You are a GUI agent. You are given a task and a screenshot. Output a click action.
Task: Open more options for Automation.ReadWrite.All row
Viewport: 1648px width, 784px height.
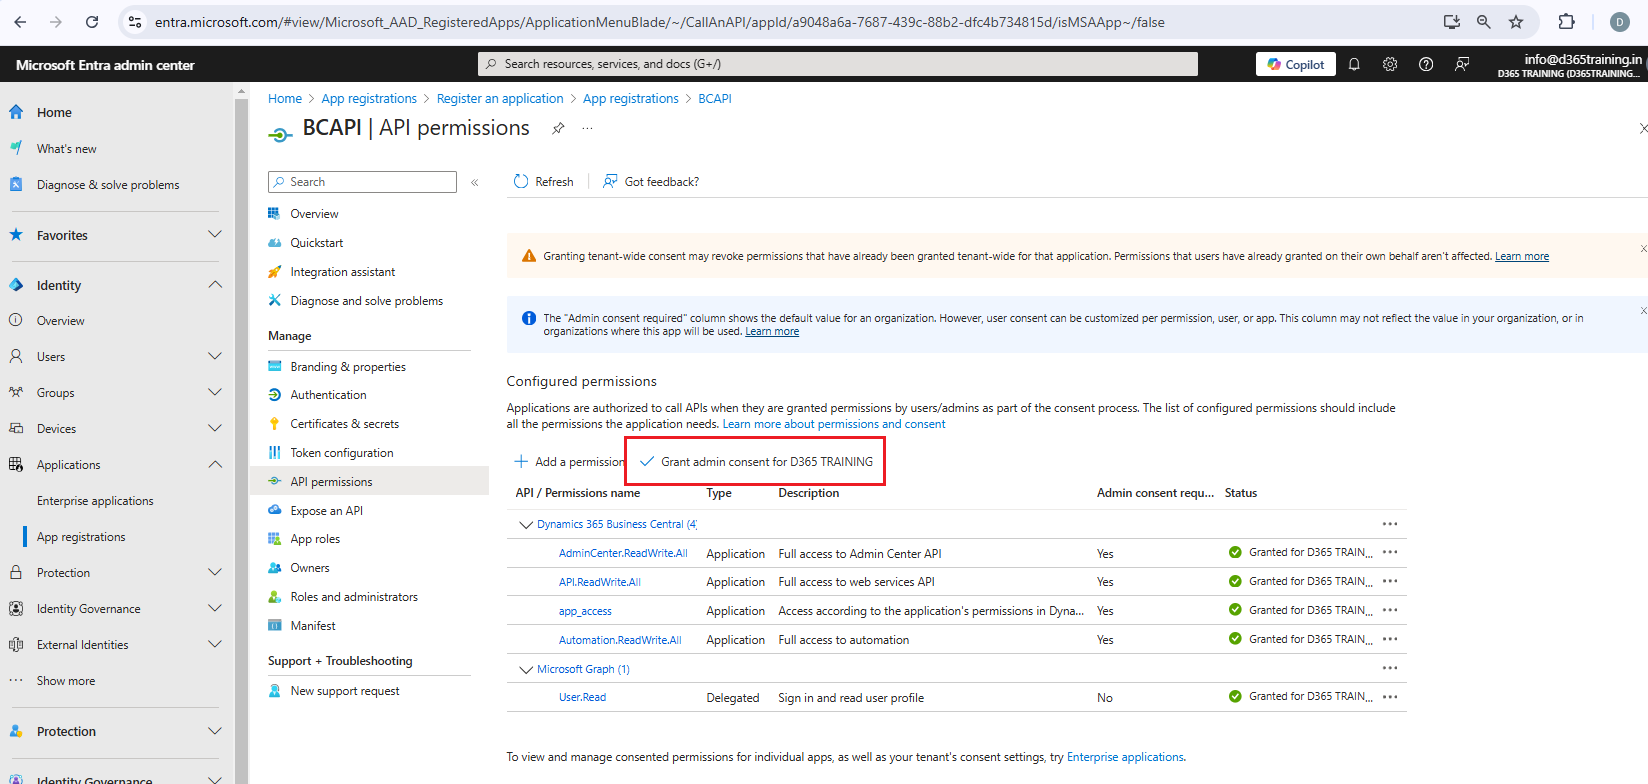pyautogui.click(x=1390, y=639)
